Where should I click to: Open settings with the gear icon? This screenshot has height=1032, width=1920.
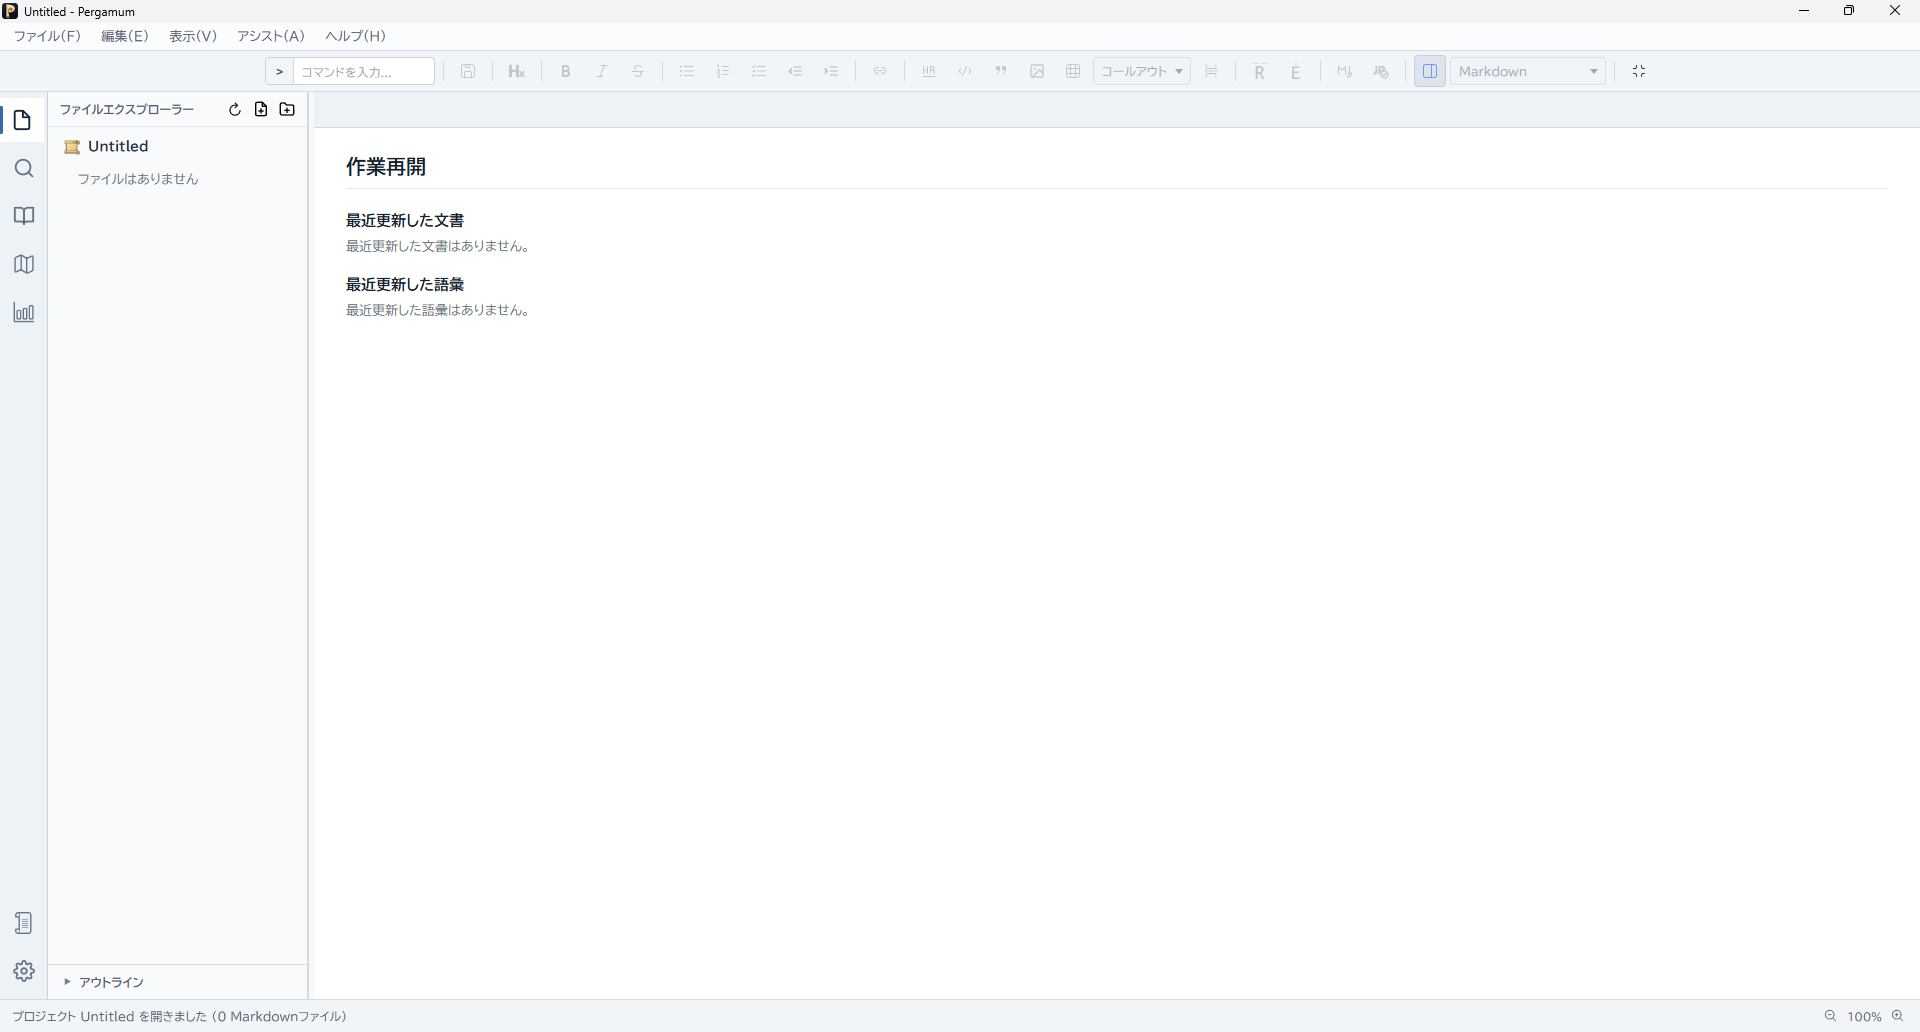[x=24, y=971]
